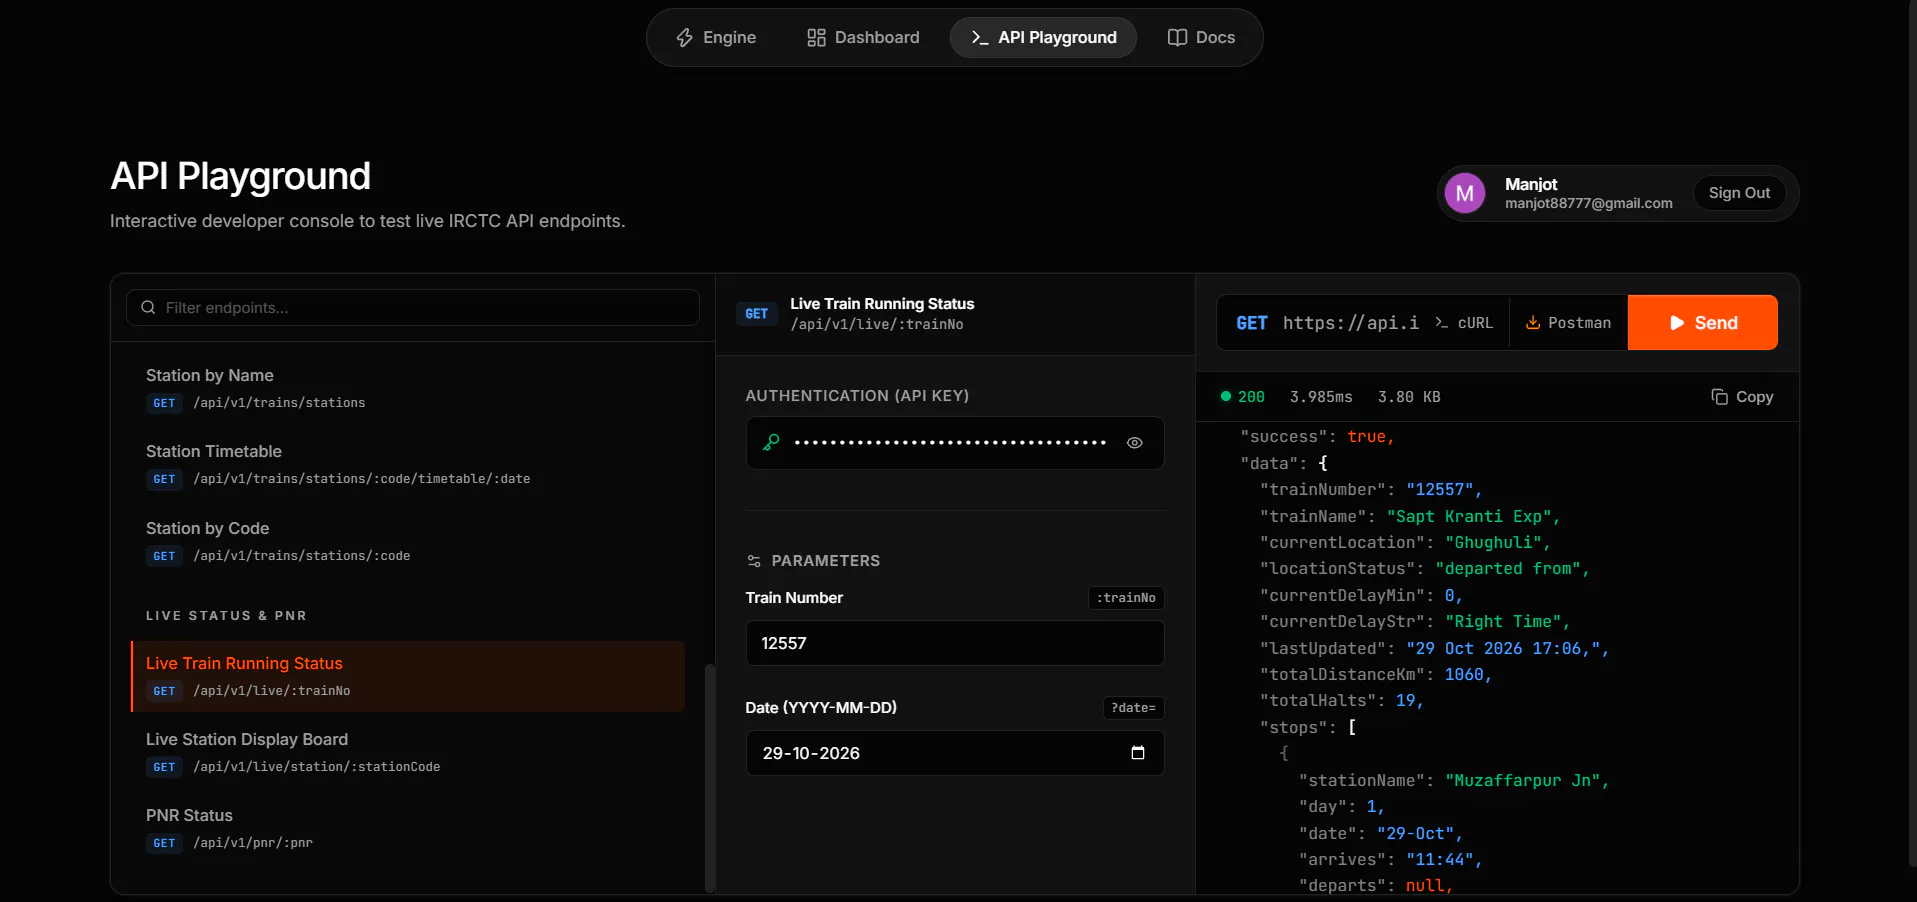Copy request as cURL
The height and width of the screenshot is (902, 1917).
pos(1464,323)
